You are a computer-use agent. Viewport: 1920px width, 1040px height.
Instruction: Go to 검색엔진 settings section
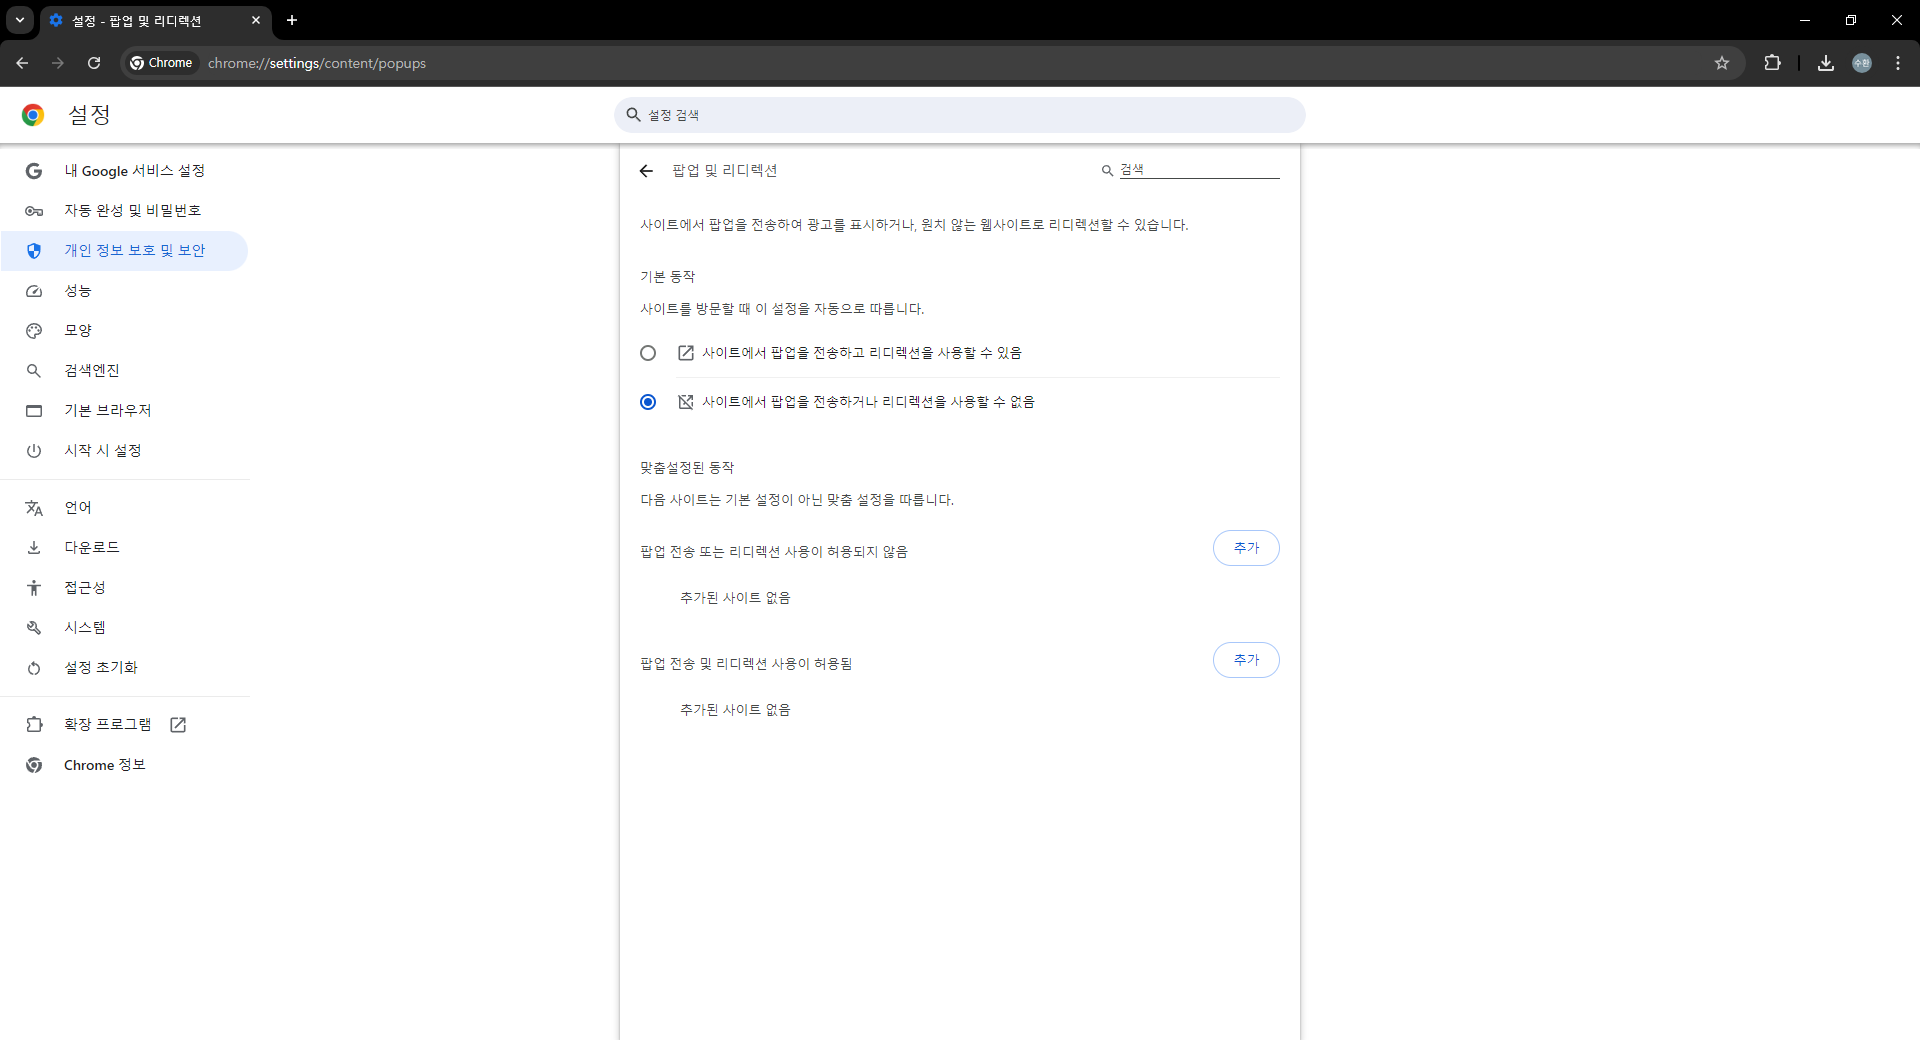(91, 371)
